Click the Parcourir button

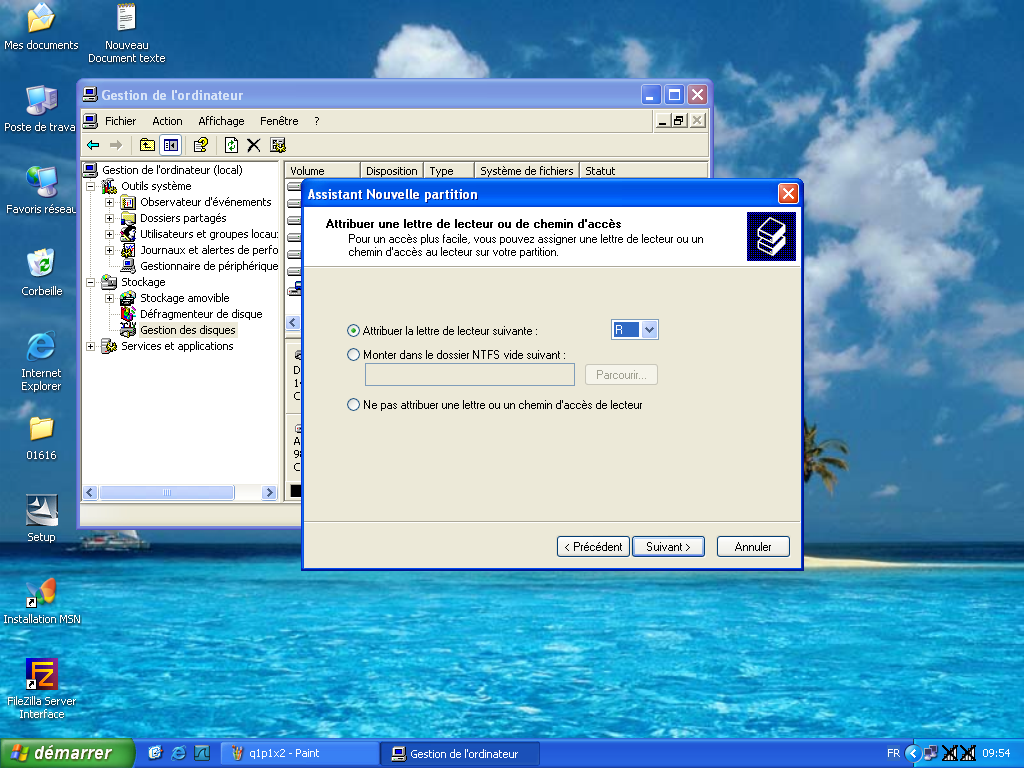pyautogui.click(x=621, y=374)
